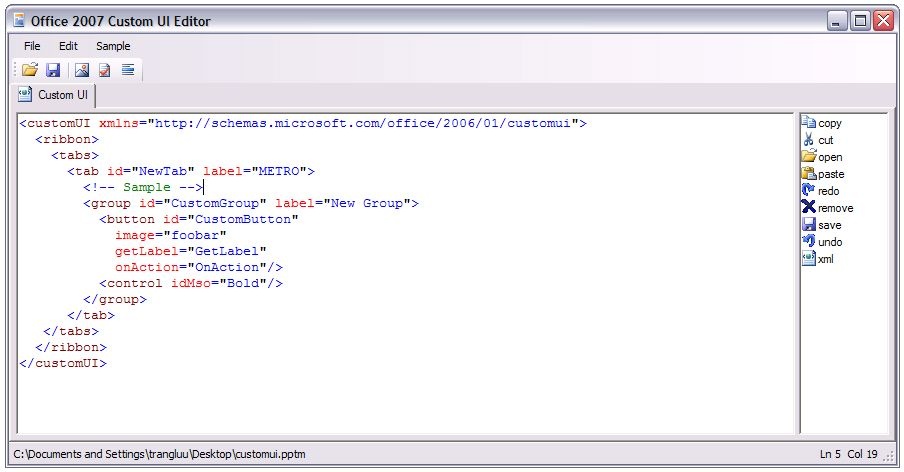This screenshot has height=472, width=904.
Task: Click the button id="CustomButton" line
Action: point(199,220)
